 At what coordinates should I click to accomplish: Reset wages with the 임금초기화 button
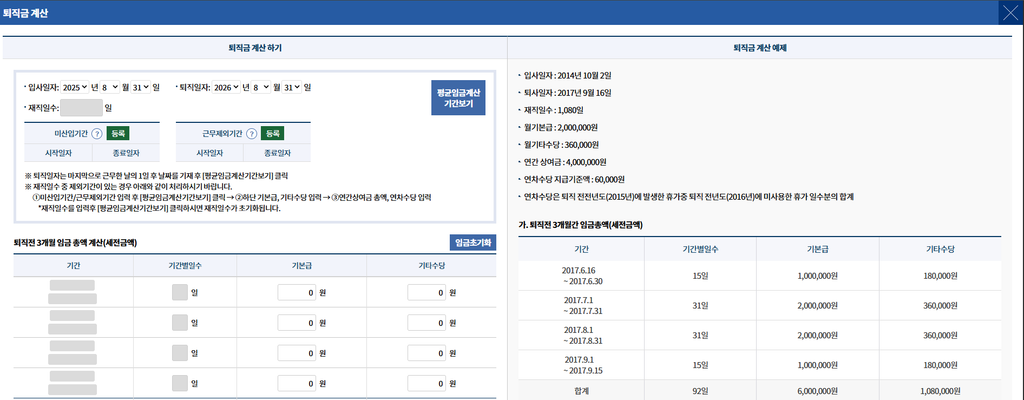(x=473, y=242)
